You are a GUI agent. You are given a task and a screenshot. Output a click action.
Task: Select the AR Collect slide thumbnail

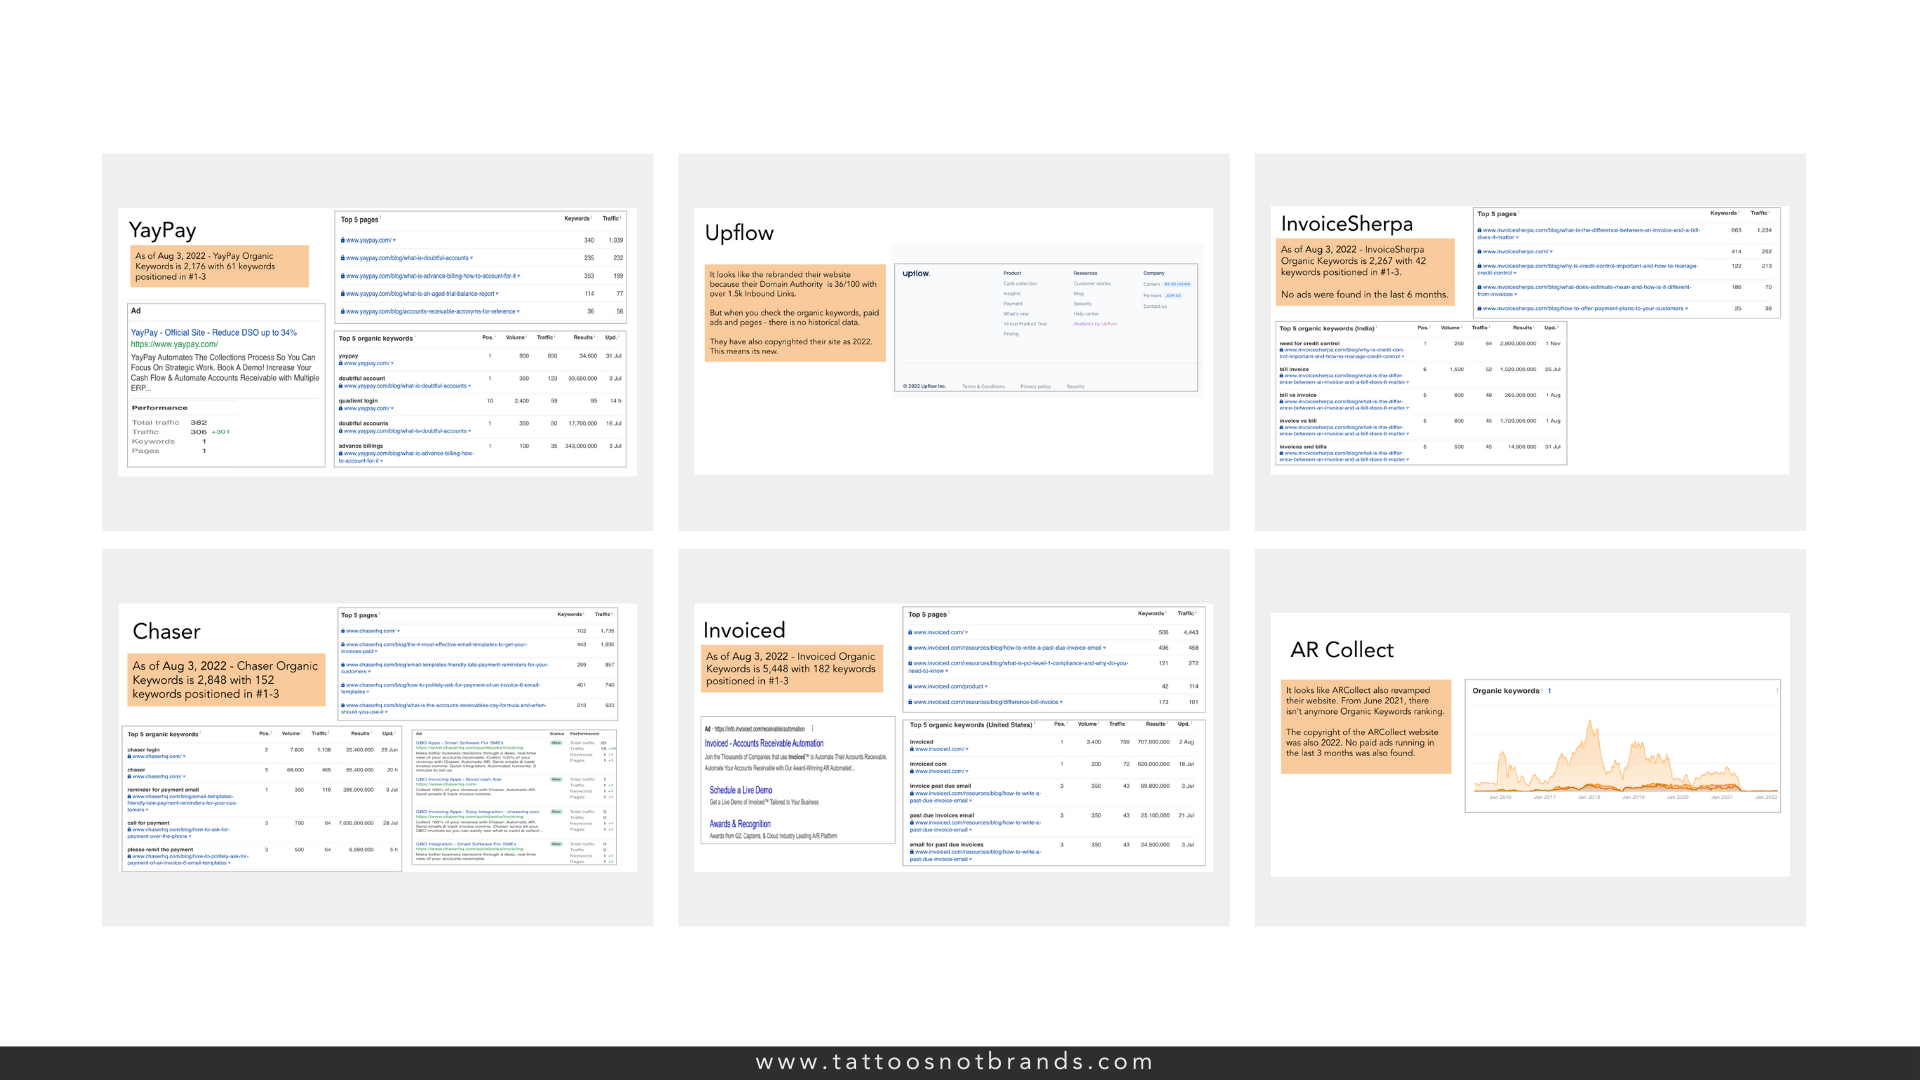coord(1530,737)
